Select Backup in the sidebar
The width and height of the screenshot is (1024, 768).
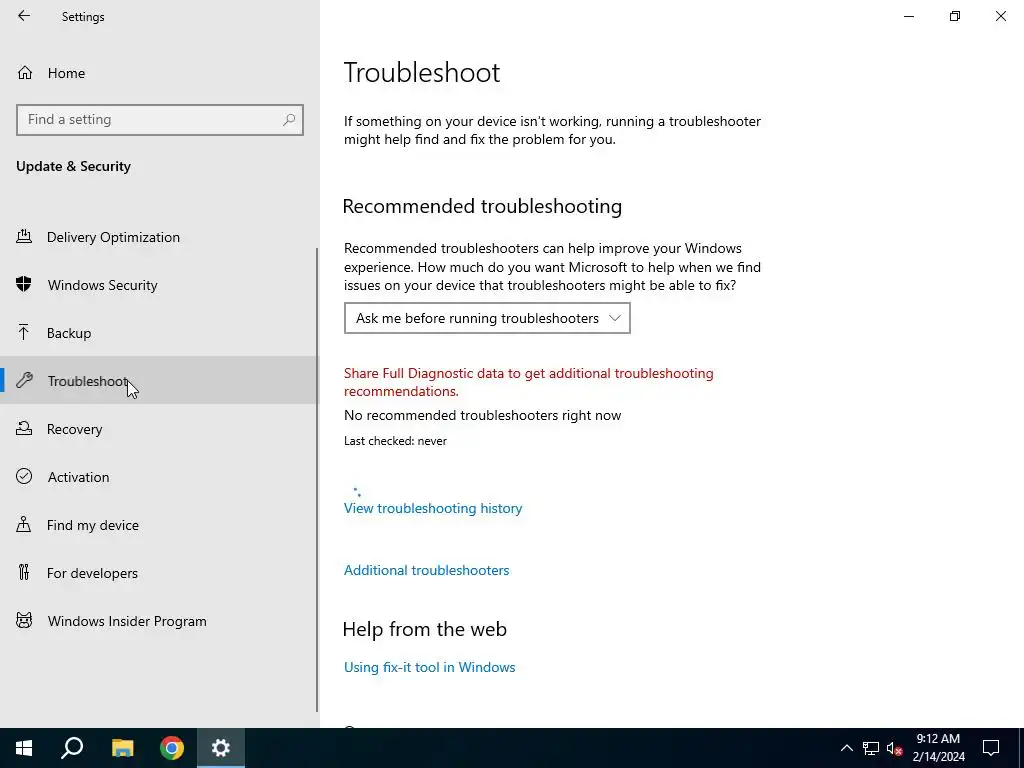(x=69, y=333)
